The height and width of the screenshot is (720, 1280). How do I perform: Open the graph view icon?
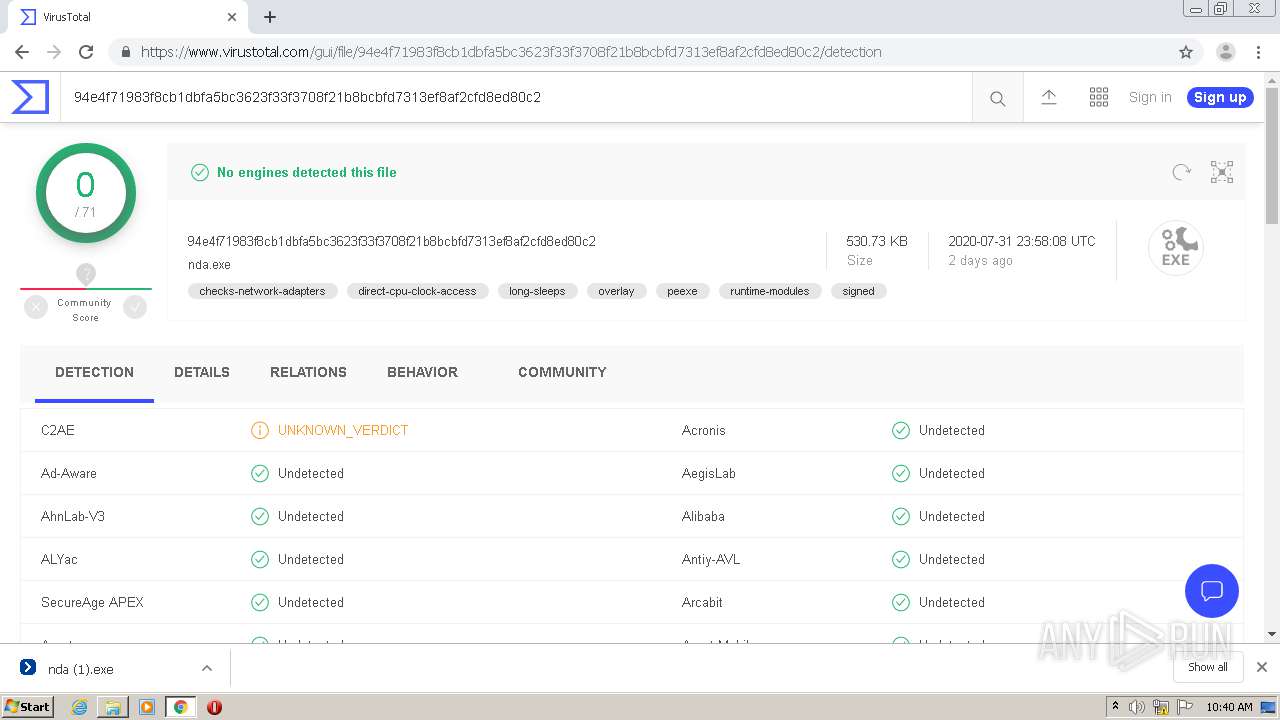pos(1222,172)
